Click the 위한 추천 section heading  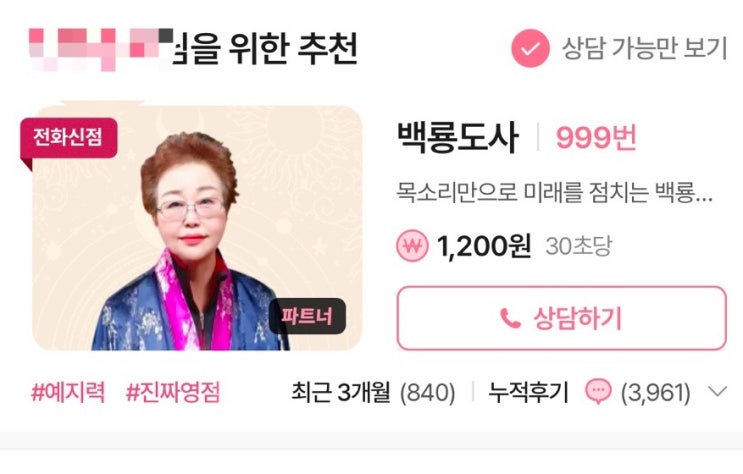(293, 48)
